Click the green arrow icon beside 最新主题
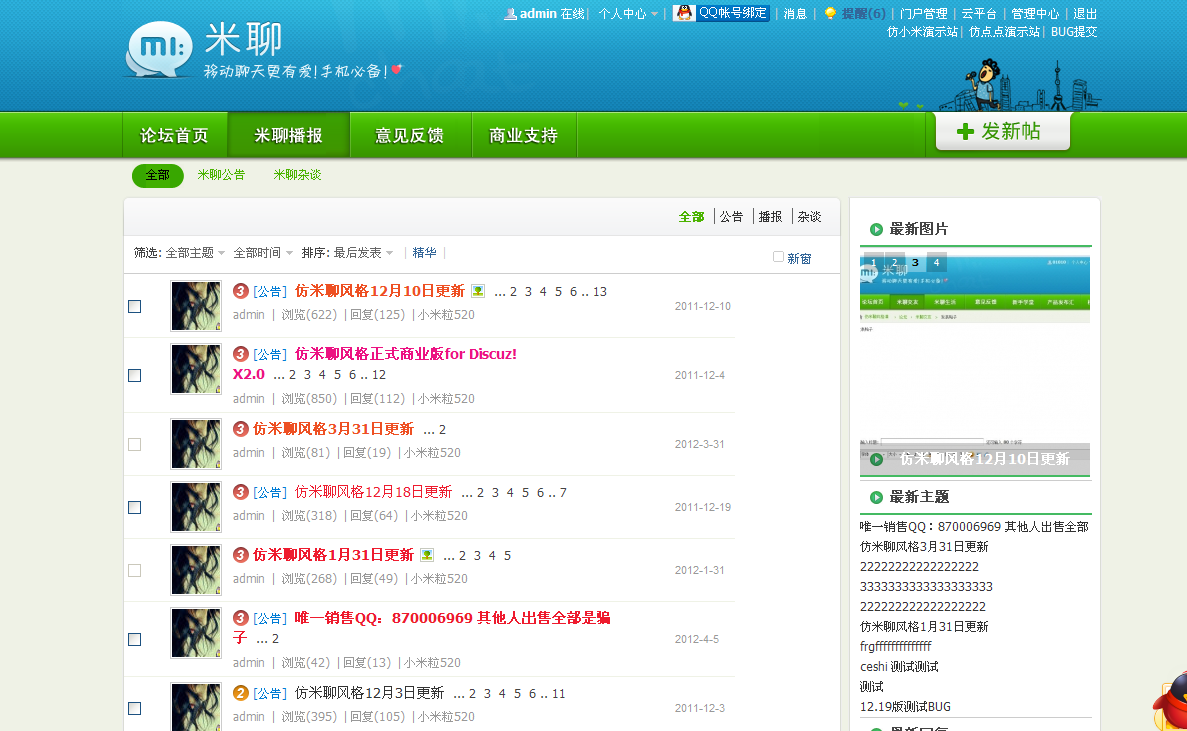Viewport: 1187px width, 731px height. [x=876, y=497]
